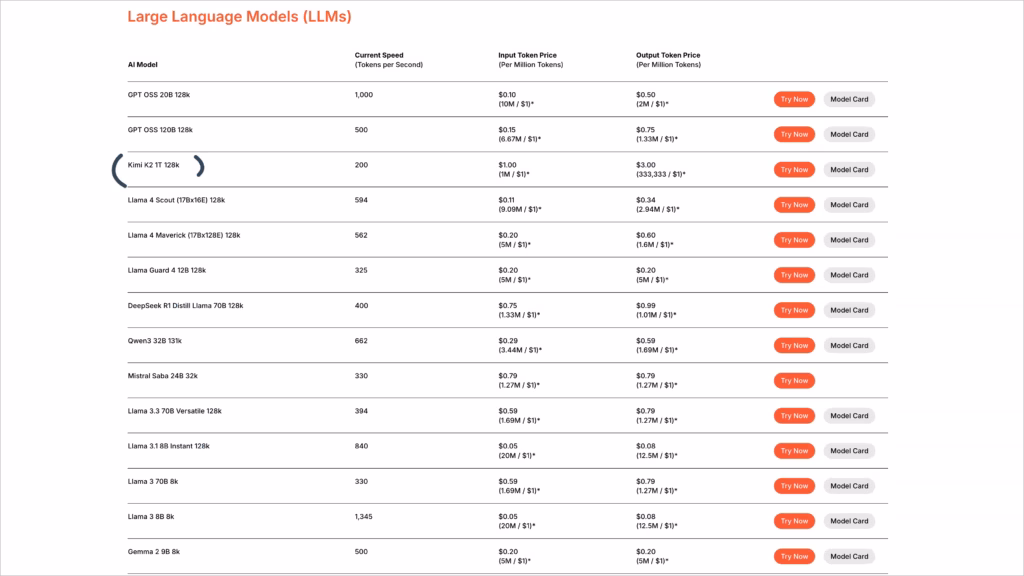
Task: Show the Model Card for Llama 4 Maverick
Action: click(849, 240)
